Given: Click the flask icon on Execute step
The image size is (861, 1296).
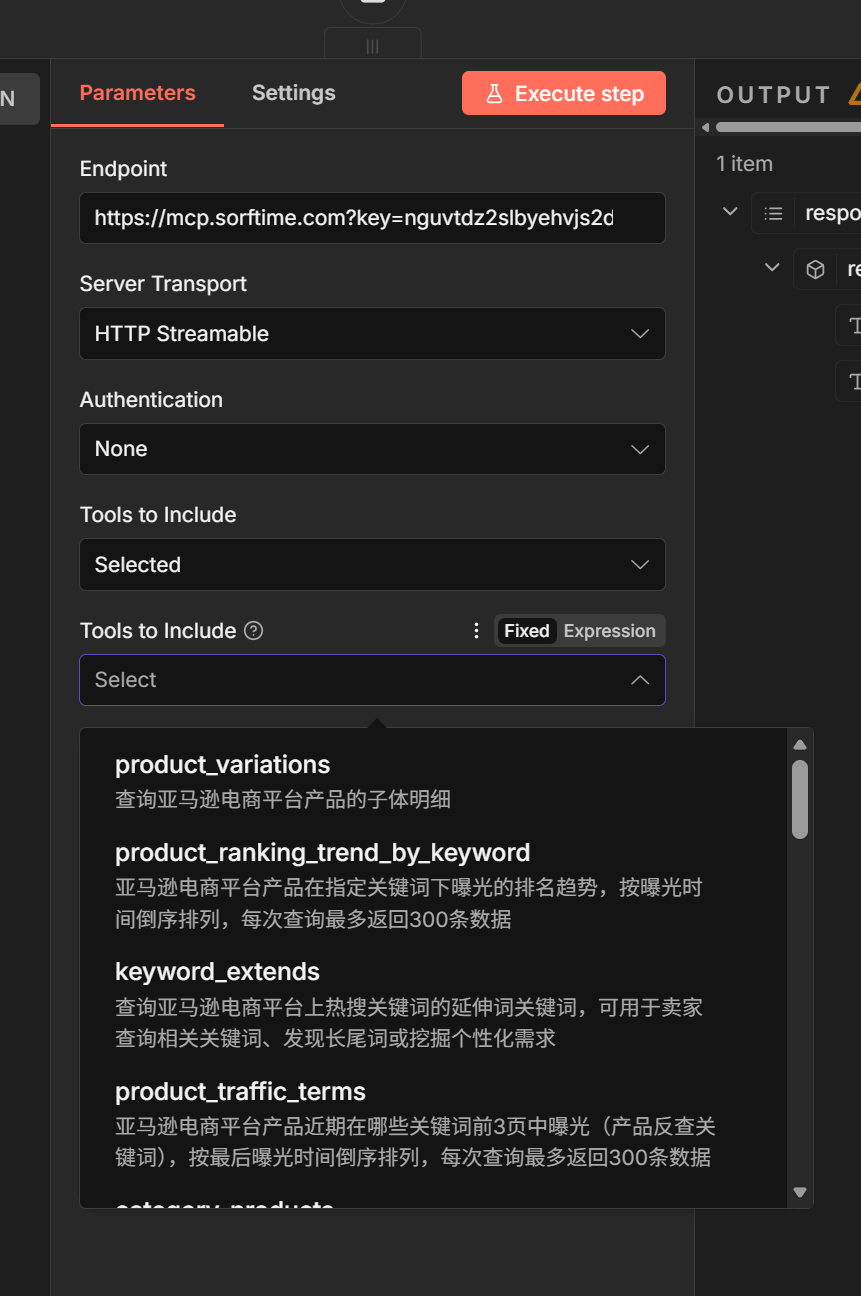Looking at the screenshot, I should pos(493,94).
